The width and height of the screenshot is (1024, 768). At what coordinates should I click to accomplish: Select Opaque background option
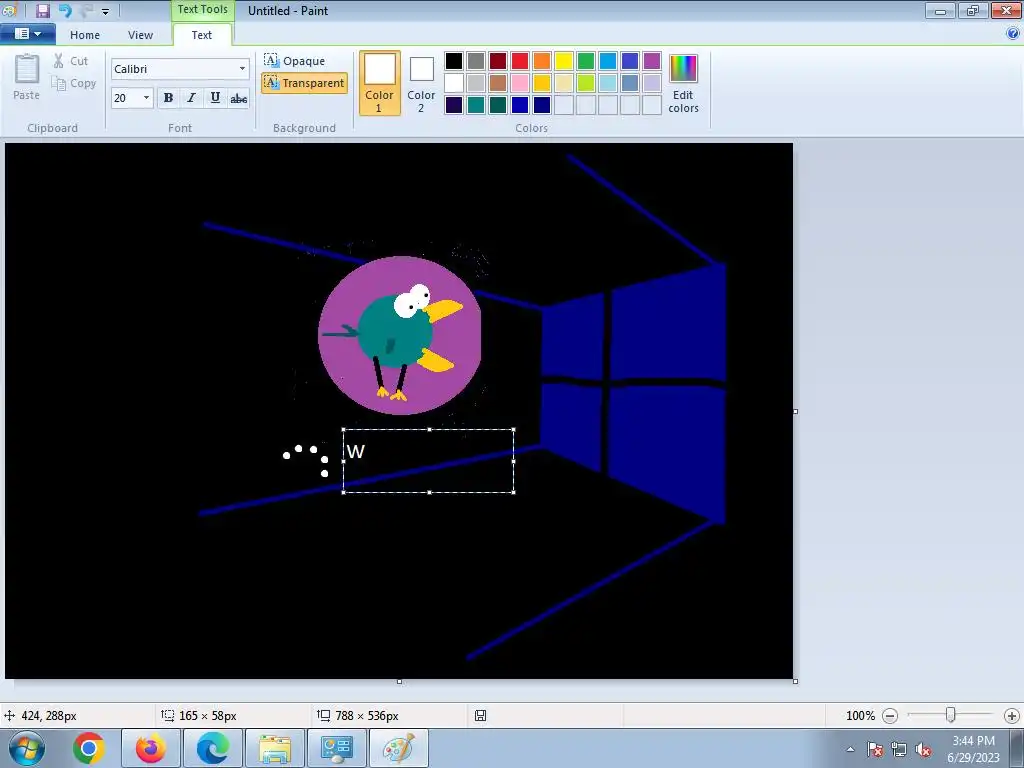tap(295, 61)
